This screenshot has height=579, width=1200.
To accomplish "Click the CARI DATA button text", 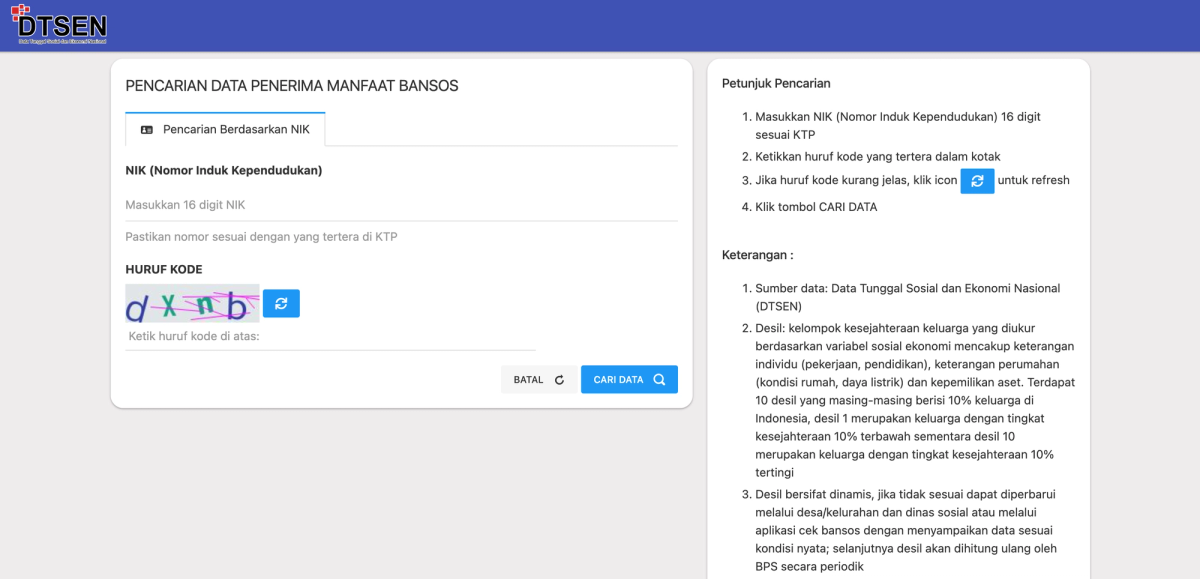I will 618,380.
